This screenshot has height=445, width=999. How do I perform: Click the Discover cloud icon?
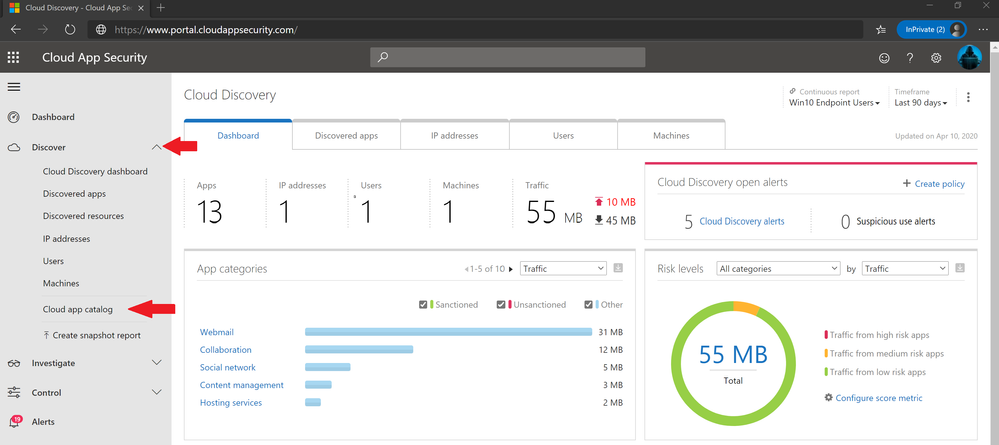tap(13, 147)
